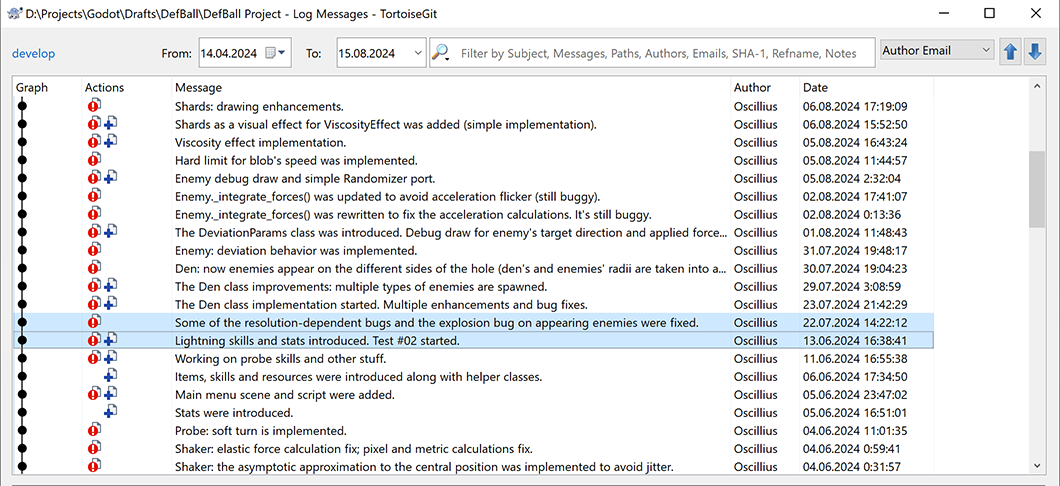This screenshot has height=486, width=1060.
Task: Click modified icon on 'Viscosity effect implementation' row
Action: pos(94,141)
